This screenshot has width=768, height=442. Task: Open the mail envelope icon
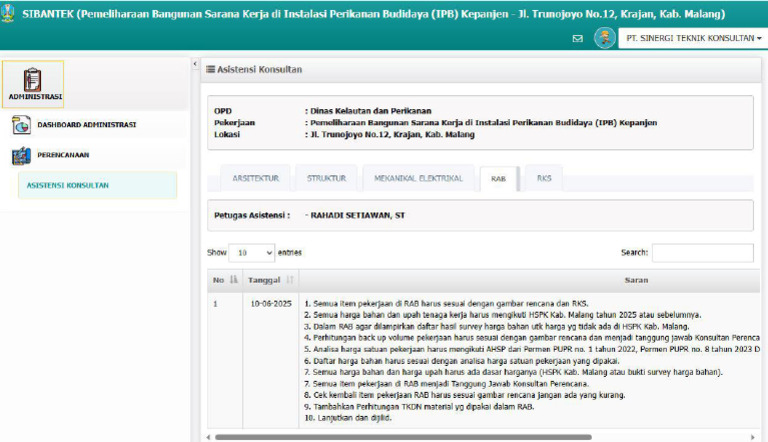(577, 38)
